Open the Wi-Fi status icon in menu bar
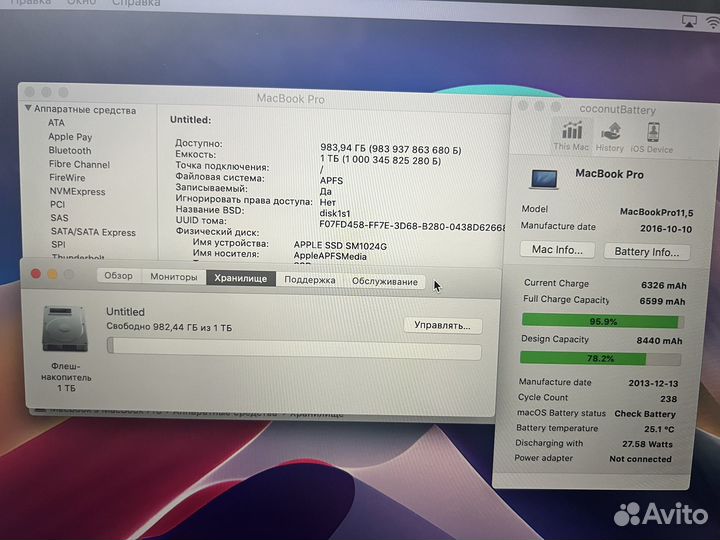This screenshot has height=540, width=720. pos(713,22)
